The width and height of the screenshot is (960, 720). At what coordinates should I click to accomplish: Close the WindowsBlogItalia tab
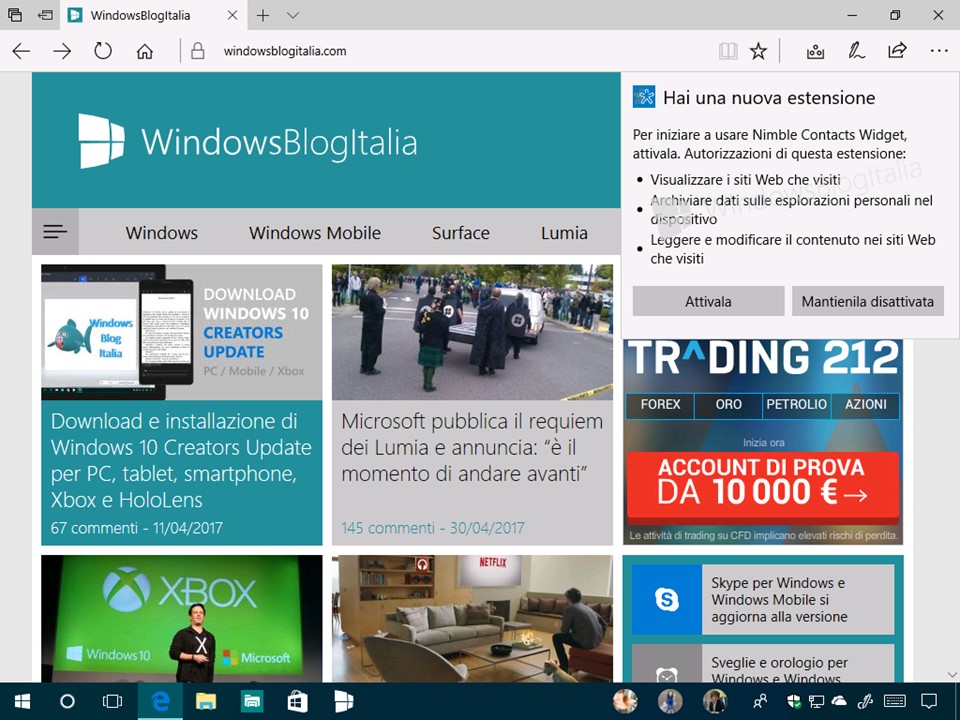tap(233, 15)
